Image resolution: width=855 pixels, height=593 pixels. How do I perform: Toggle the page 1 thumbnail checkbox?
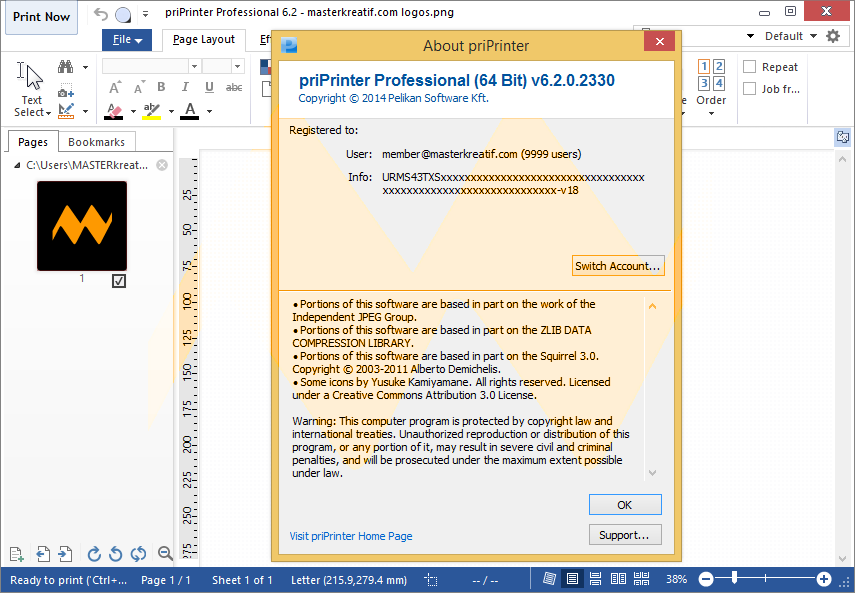(x=119, y=281)
